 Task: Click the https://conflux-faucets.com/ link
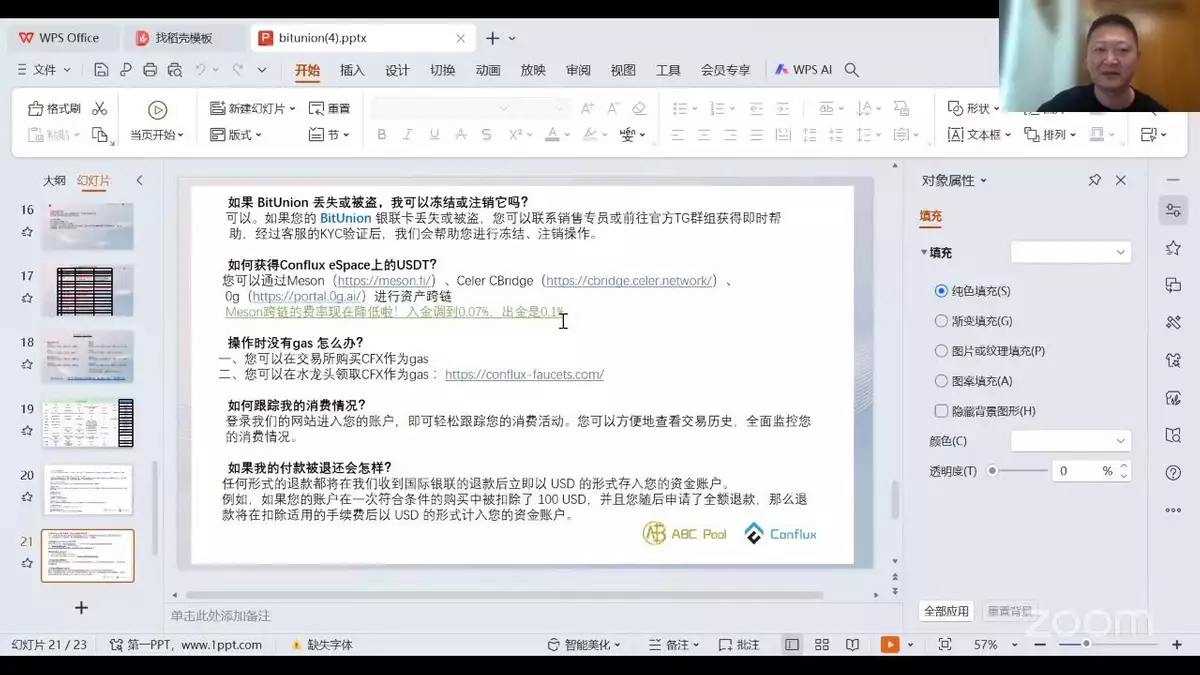(524, 374)
